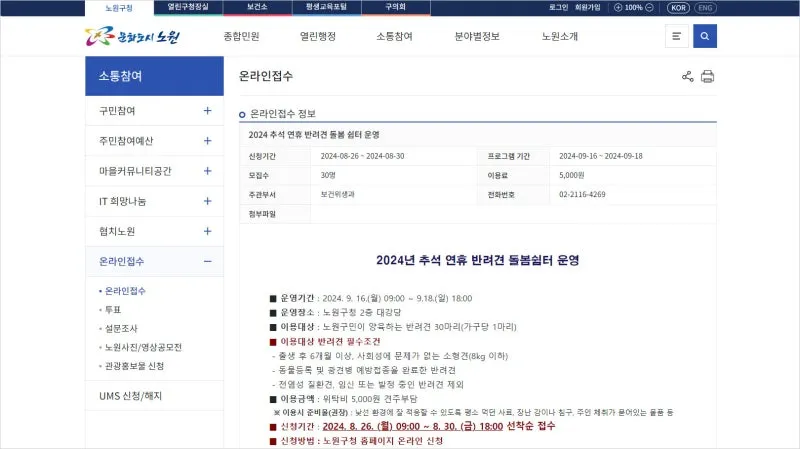Click the print page icon
The height and width of the screenshot is (449, 800).
pos(708,76)
